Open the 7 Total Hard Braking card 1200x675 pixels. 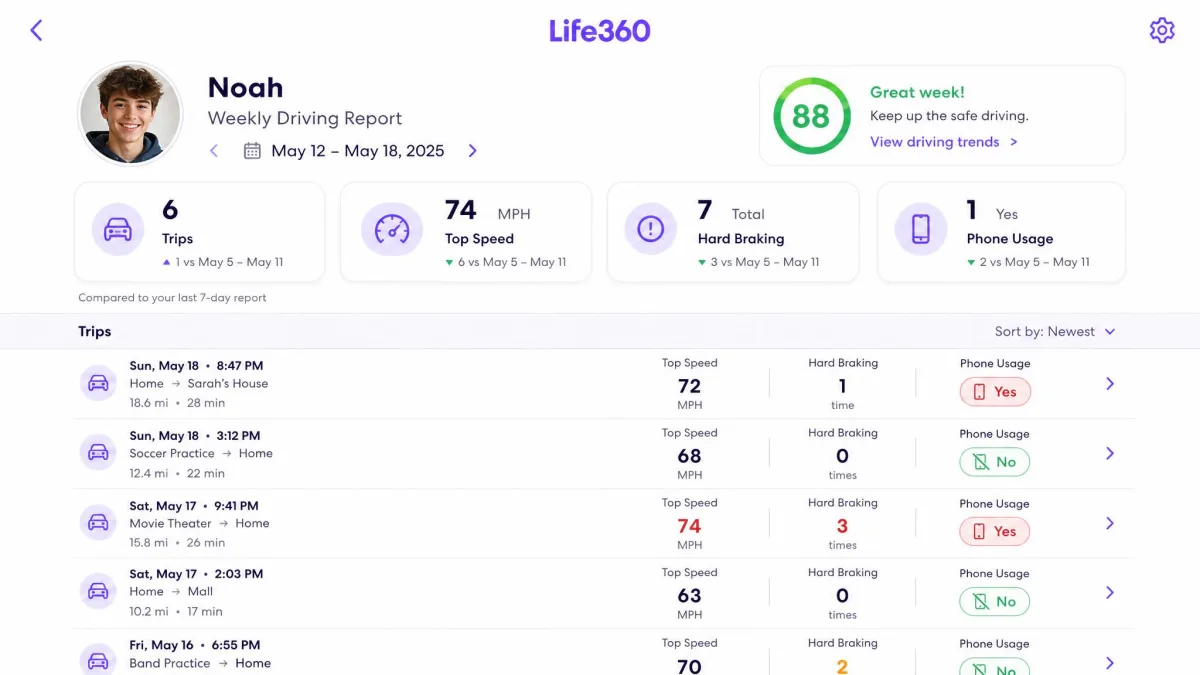click(733, 232)
